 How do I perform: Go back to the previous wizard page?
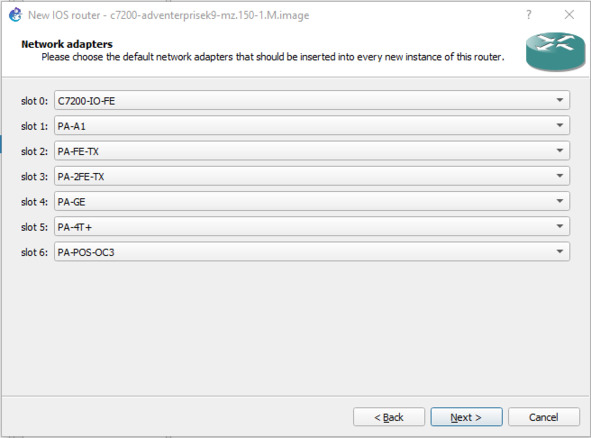(x=389, y=417)
